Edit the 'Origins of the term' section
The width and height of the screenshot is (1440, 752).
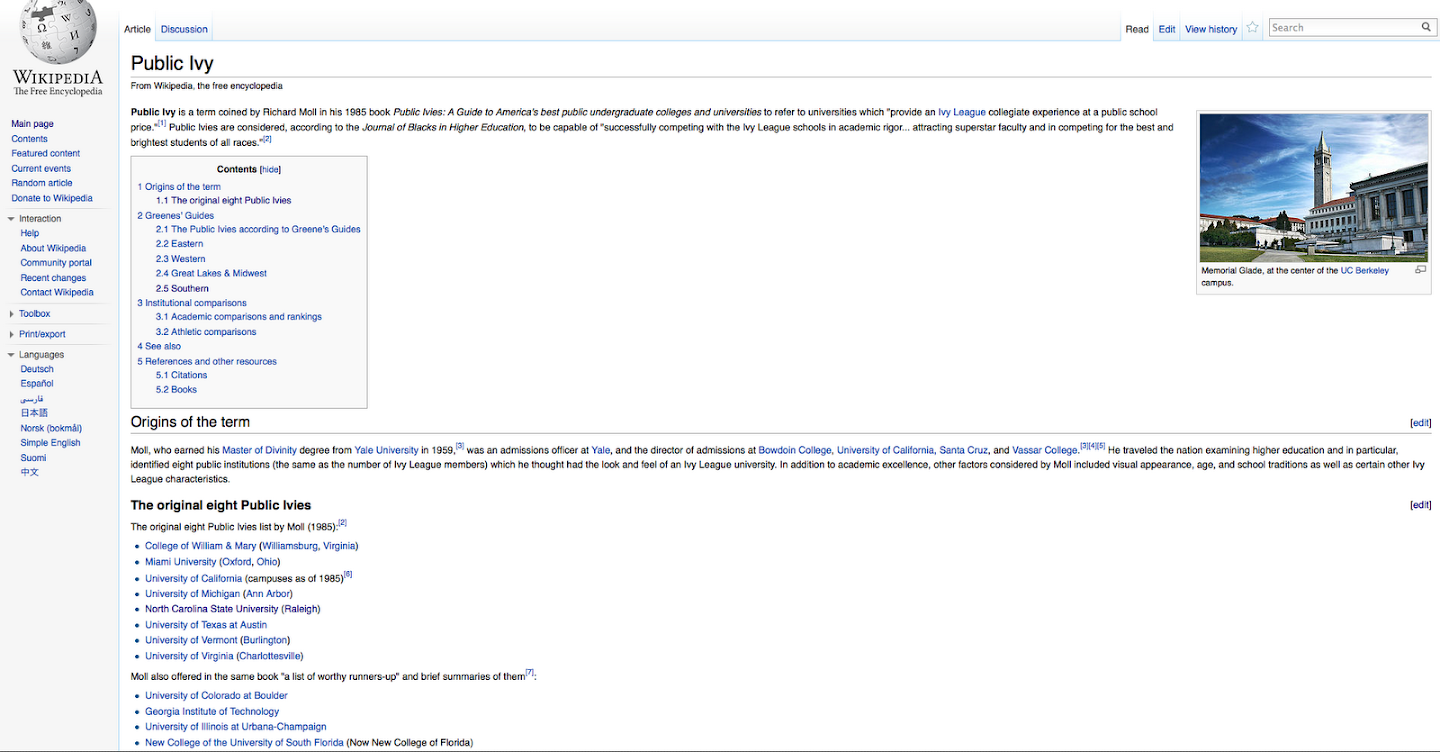pyautogui.click(x=1420, y=423)
